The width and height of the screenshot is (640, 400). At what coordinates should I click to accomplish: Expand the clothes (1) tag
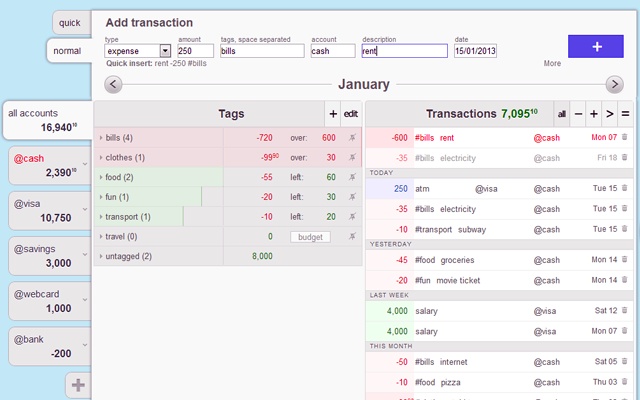(101, 158)
